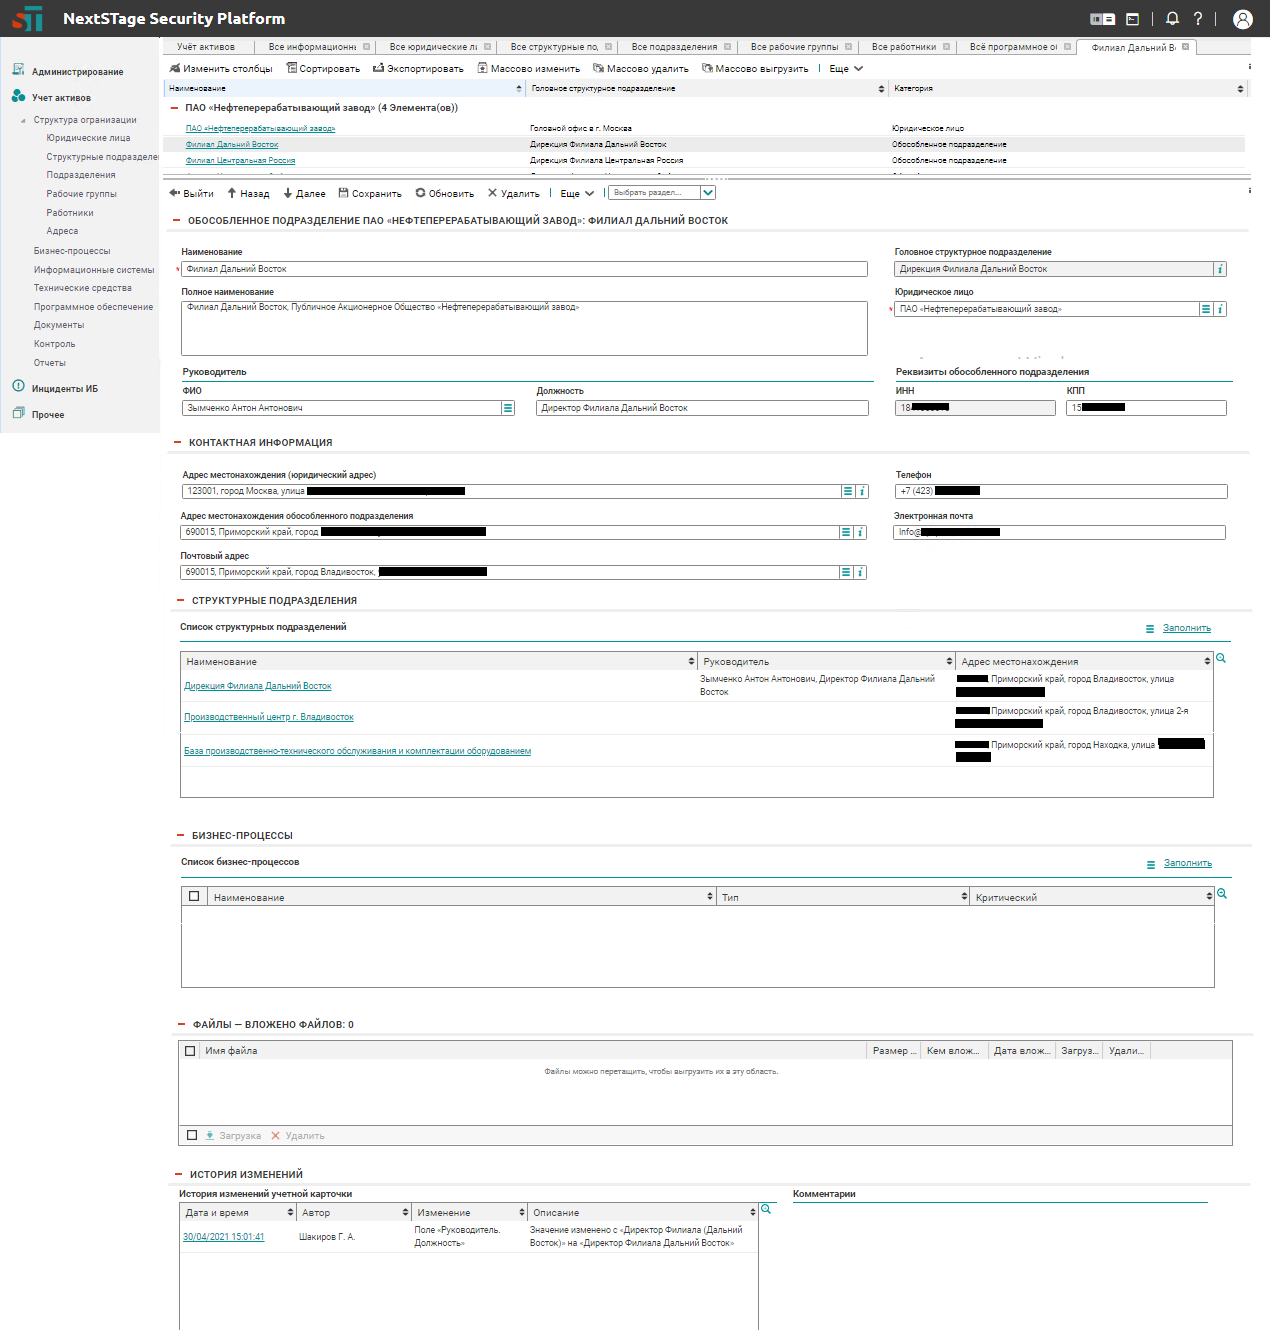Viewport: 1270px width, 1330px height.
Task: Click Выйти in the card toolbar
Action: click(x=192, y=194)
